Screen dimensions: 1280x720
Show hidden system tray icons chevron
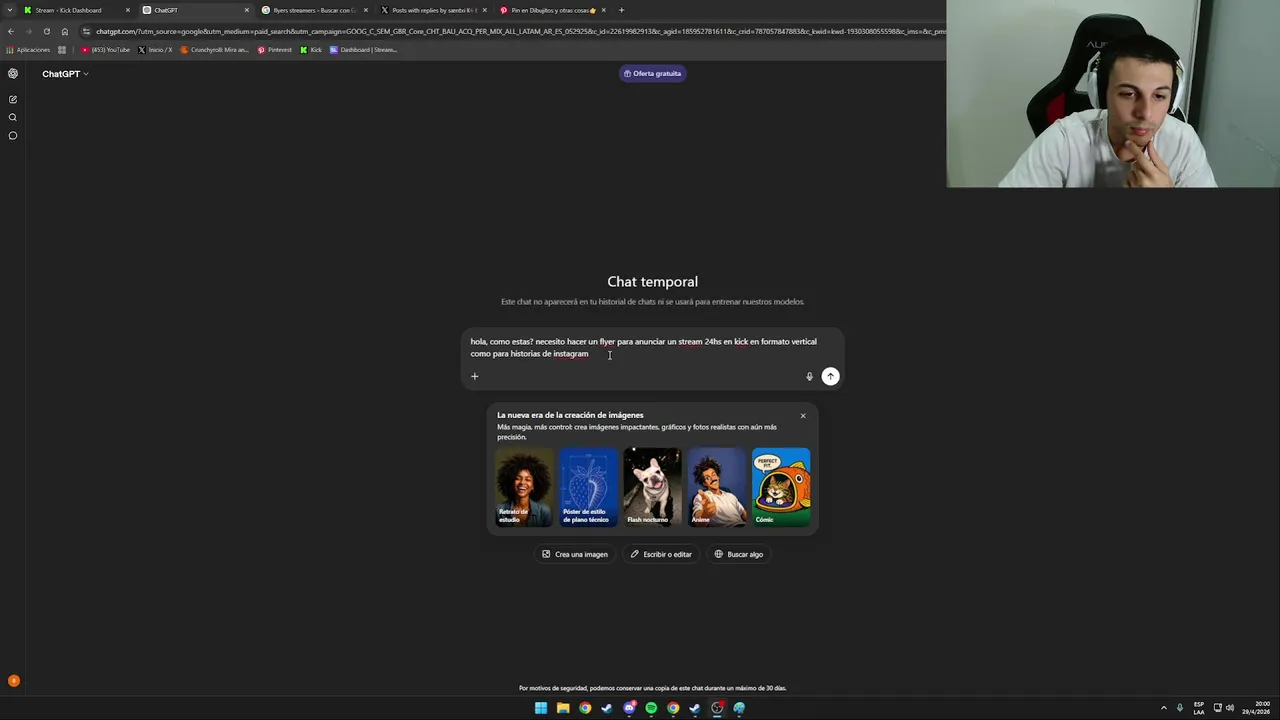coord(1163,708)
